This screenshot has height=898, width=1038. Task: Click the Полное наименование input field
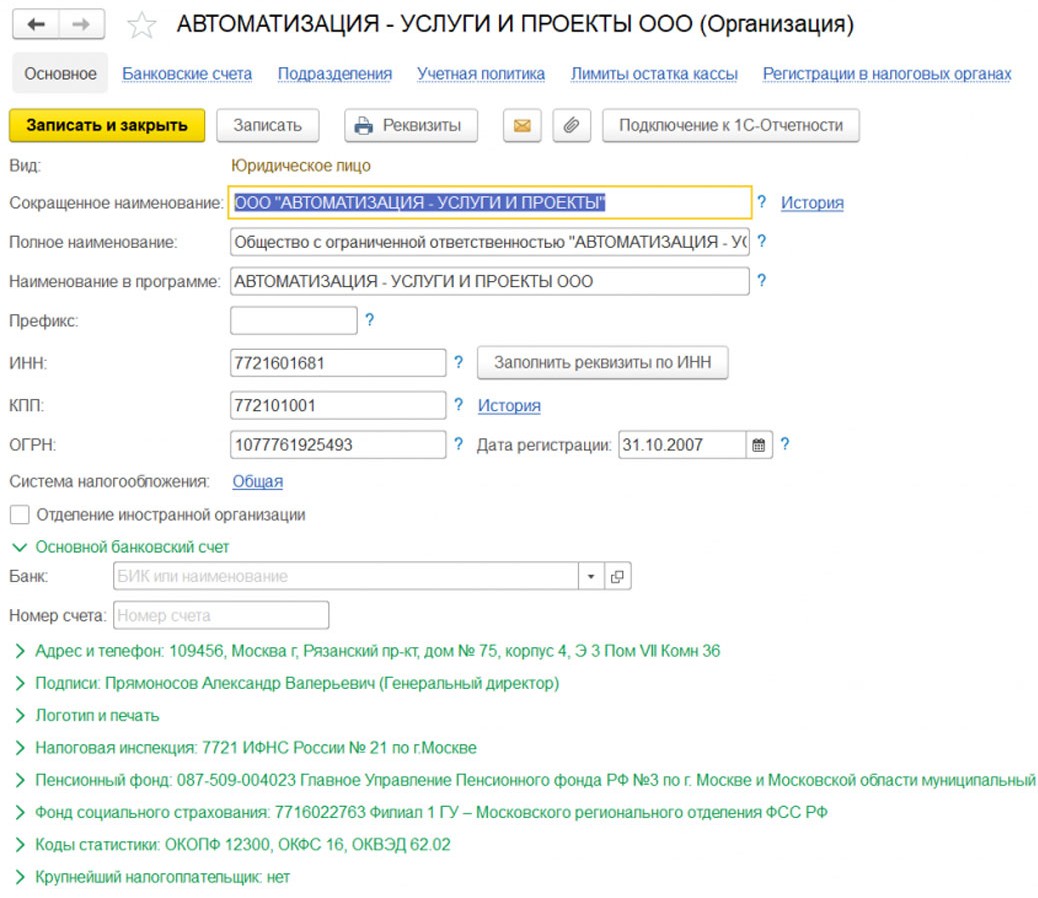pos(490,242)
